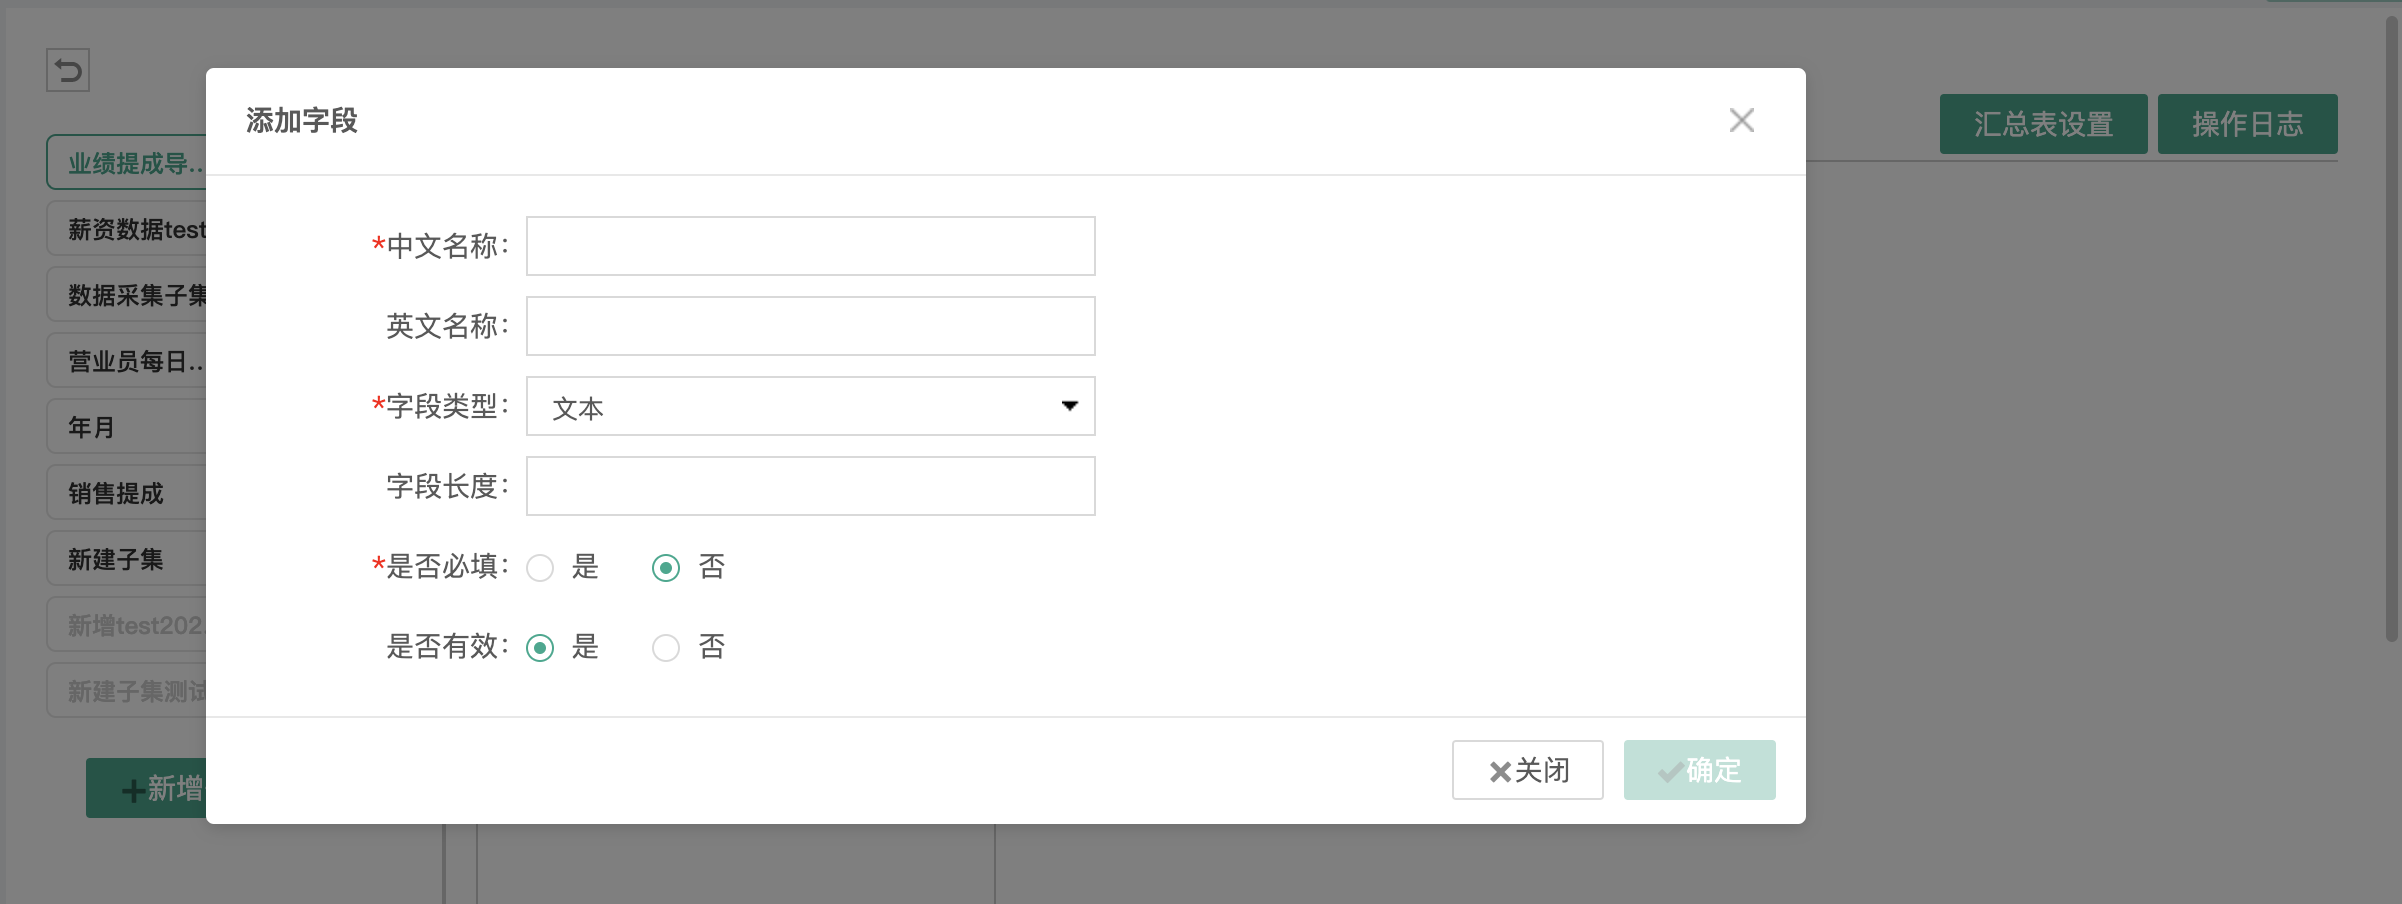Focus the 英文名称 input field
The width and height of the screenshot is (2402, 904).
point(810,326)
